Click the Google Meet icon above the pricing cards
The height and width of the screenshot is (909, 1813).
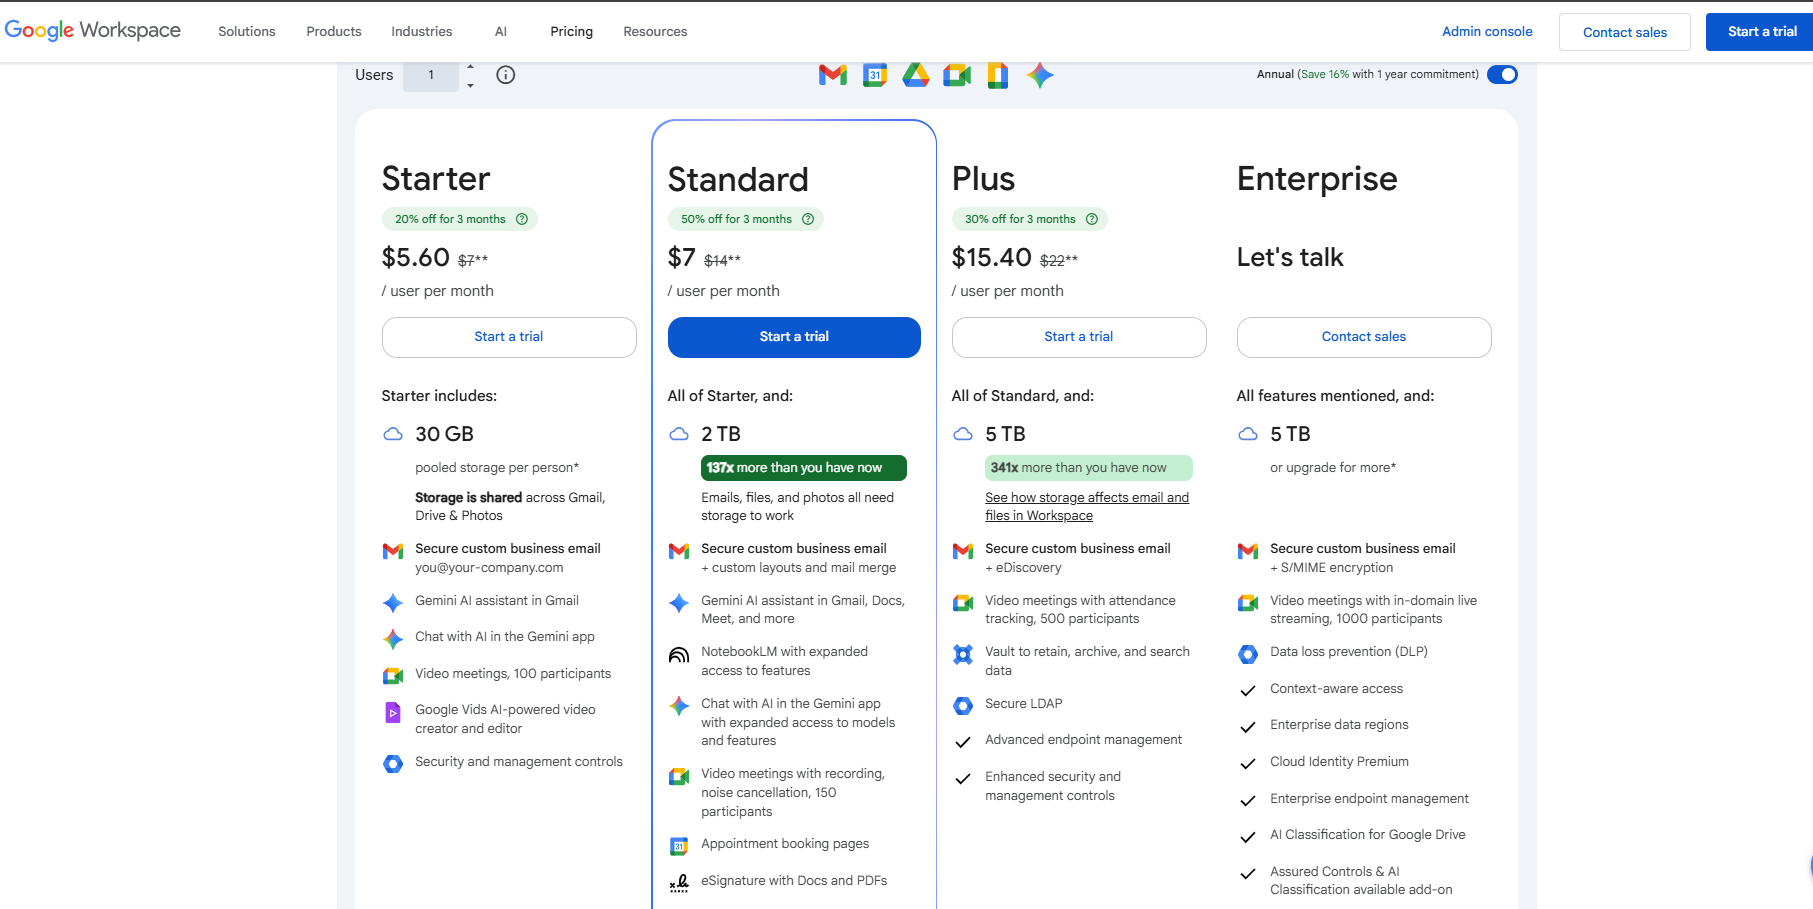pos(956,74)
